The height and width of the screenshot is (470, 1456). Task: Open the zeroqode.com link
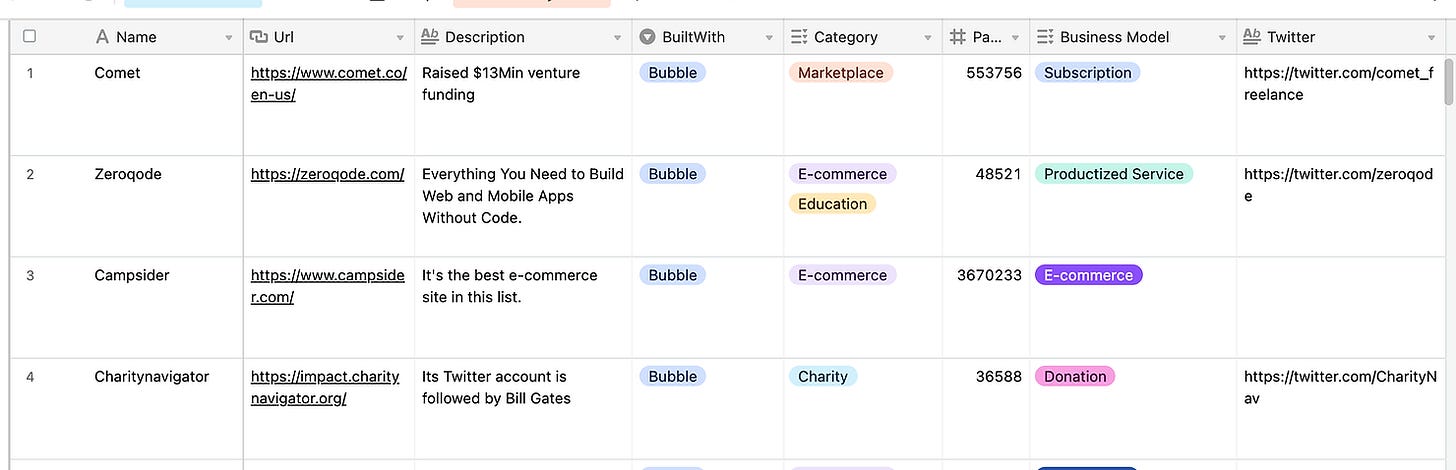[x=327, y=174]
